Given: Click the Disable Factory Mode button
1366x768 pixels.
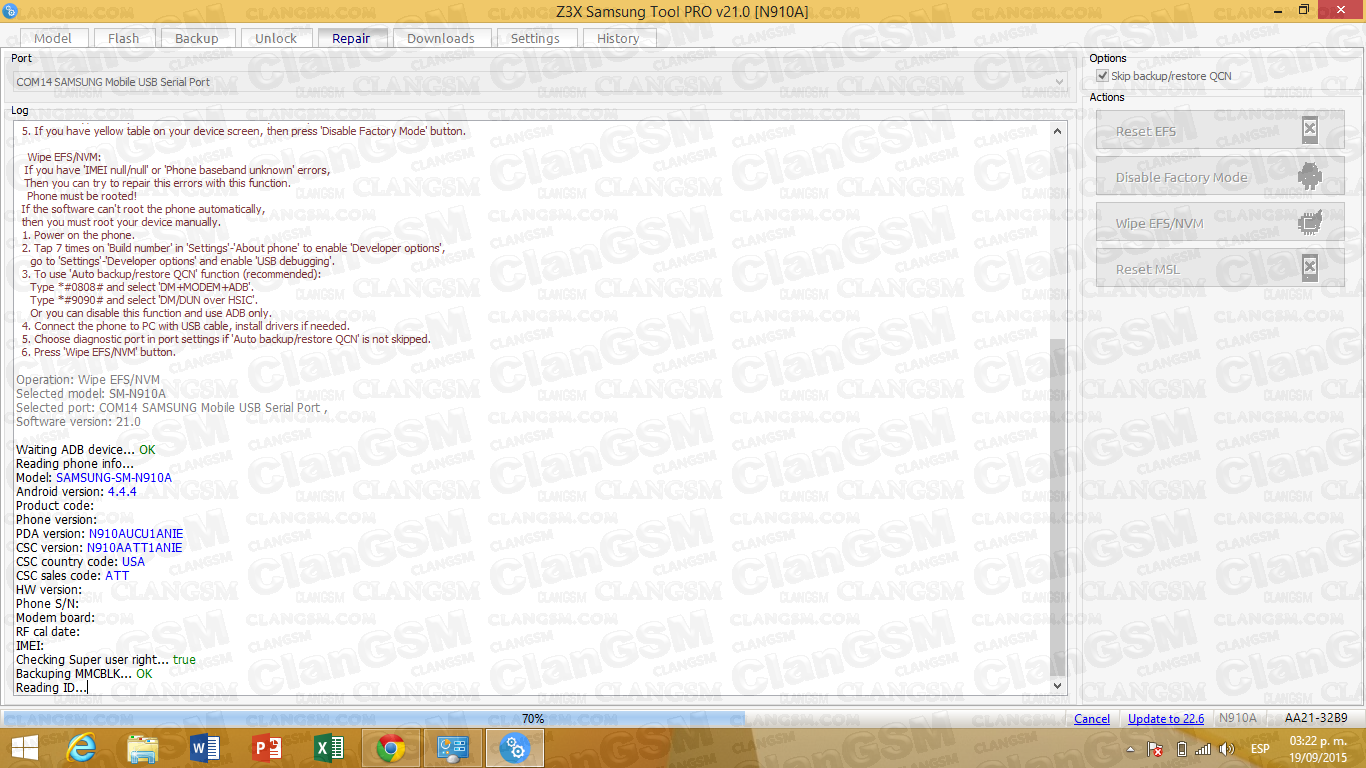Looking at the screenshot, I should (1220, 177).
